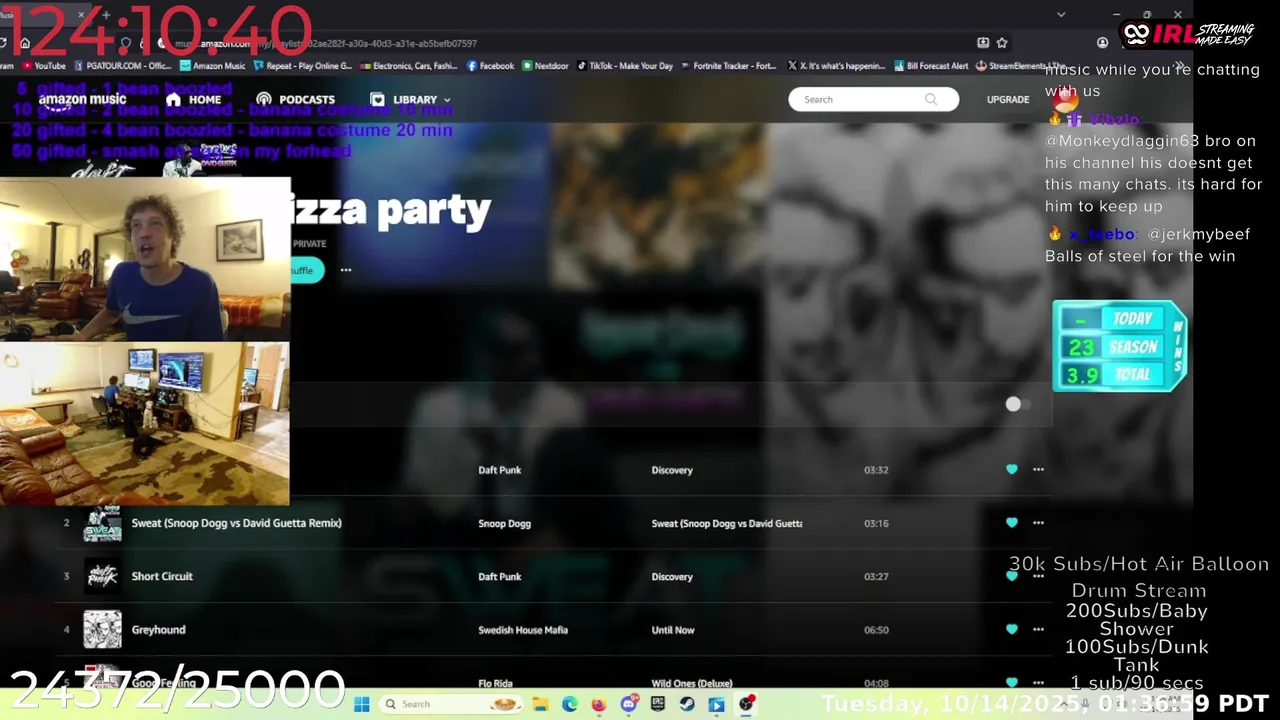The height and width of the screenshot is (720, 1280).
Task: Open the Repeat - Play Online bookmark
Action: tap(302, 66)
